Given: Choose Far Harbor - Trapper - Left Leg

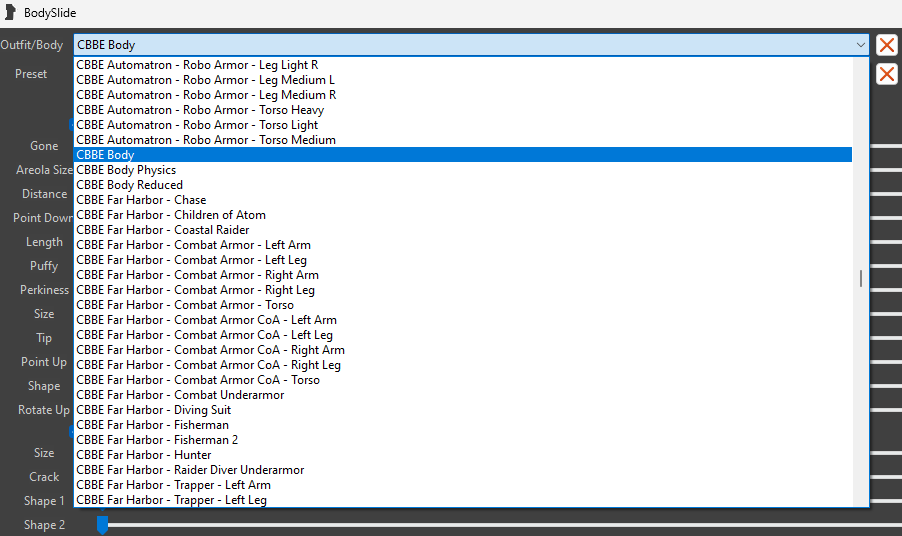Looking at the screenshot, I should [x=463, y=500].
